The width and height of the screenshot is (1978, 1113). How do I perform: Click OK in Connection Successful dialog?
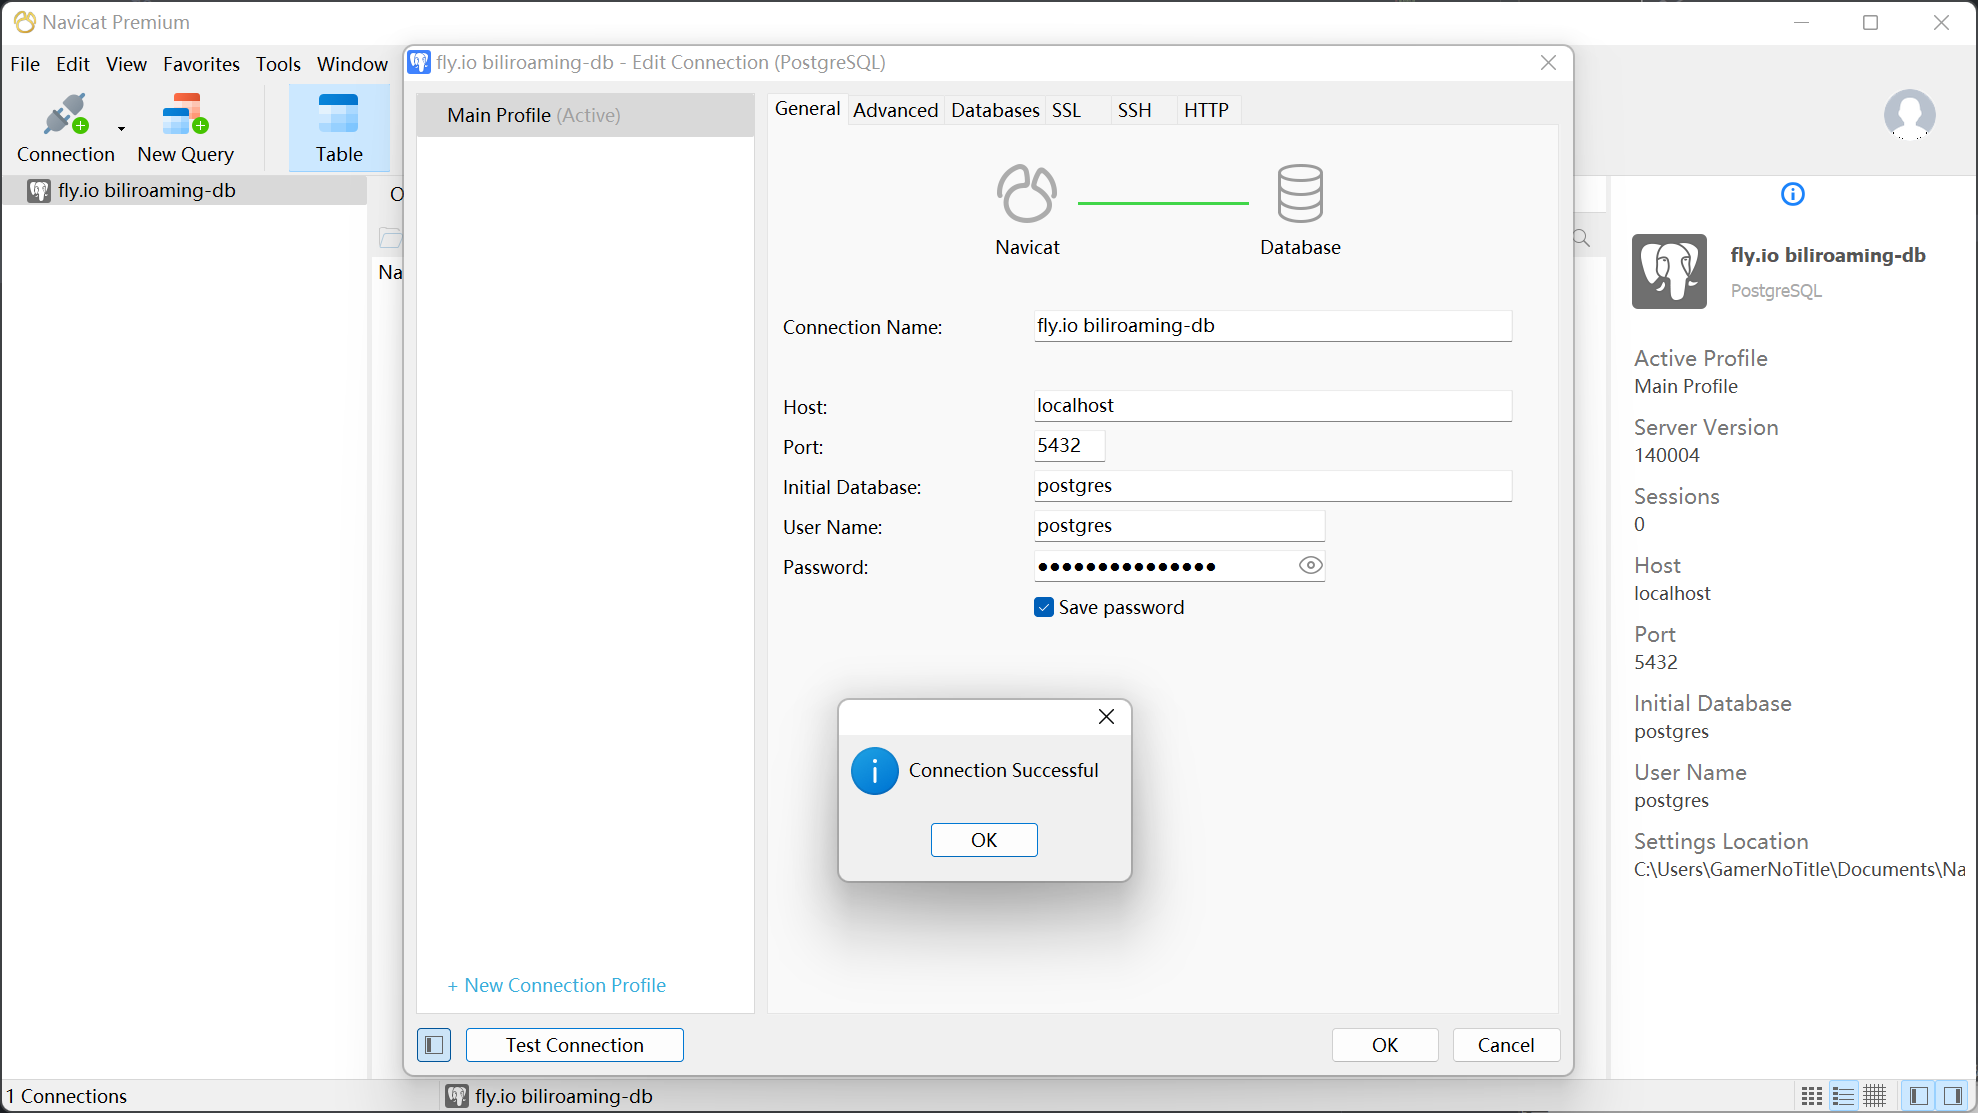[x=983, y=840]
